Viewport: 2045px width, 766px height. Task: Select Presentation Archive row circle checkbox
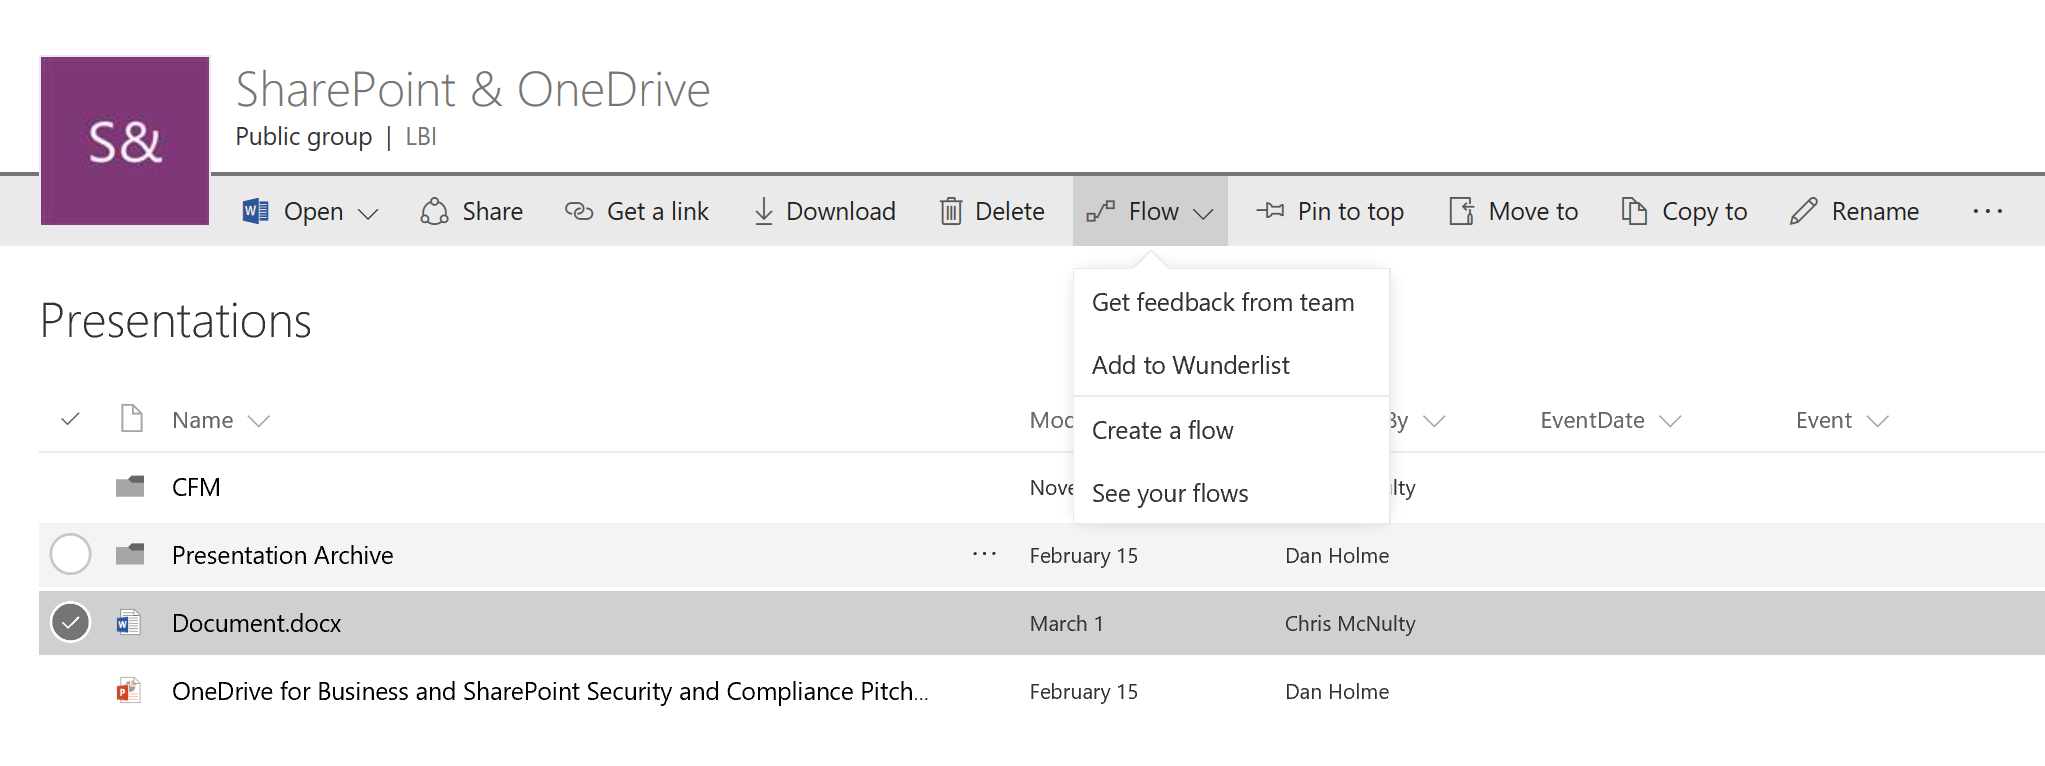coord(71,555)
